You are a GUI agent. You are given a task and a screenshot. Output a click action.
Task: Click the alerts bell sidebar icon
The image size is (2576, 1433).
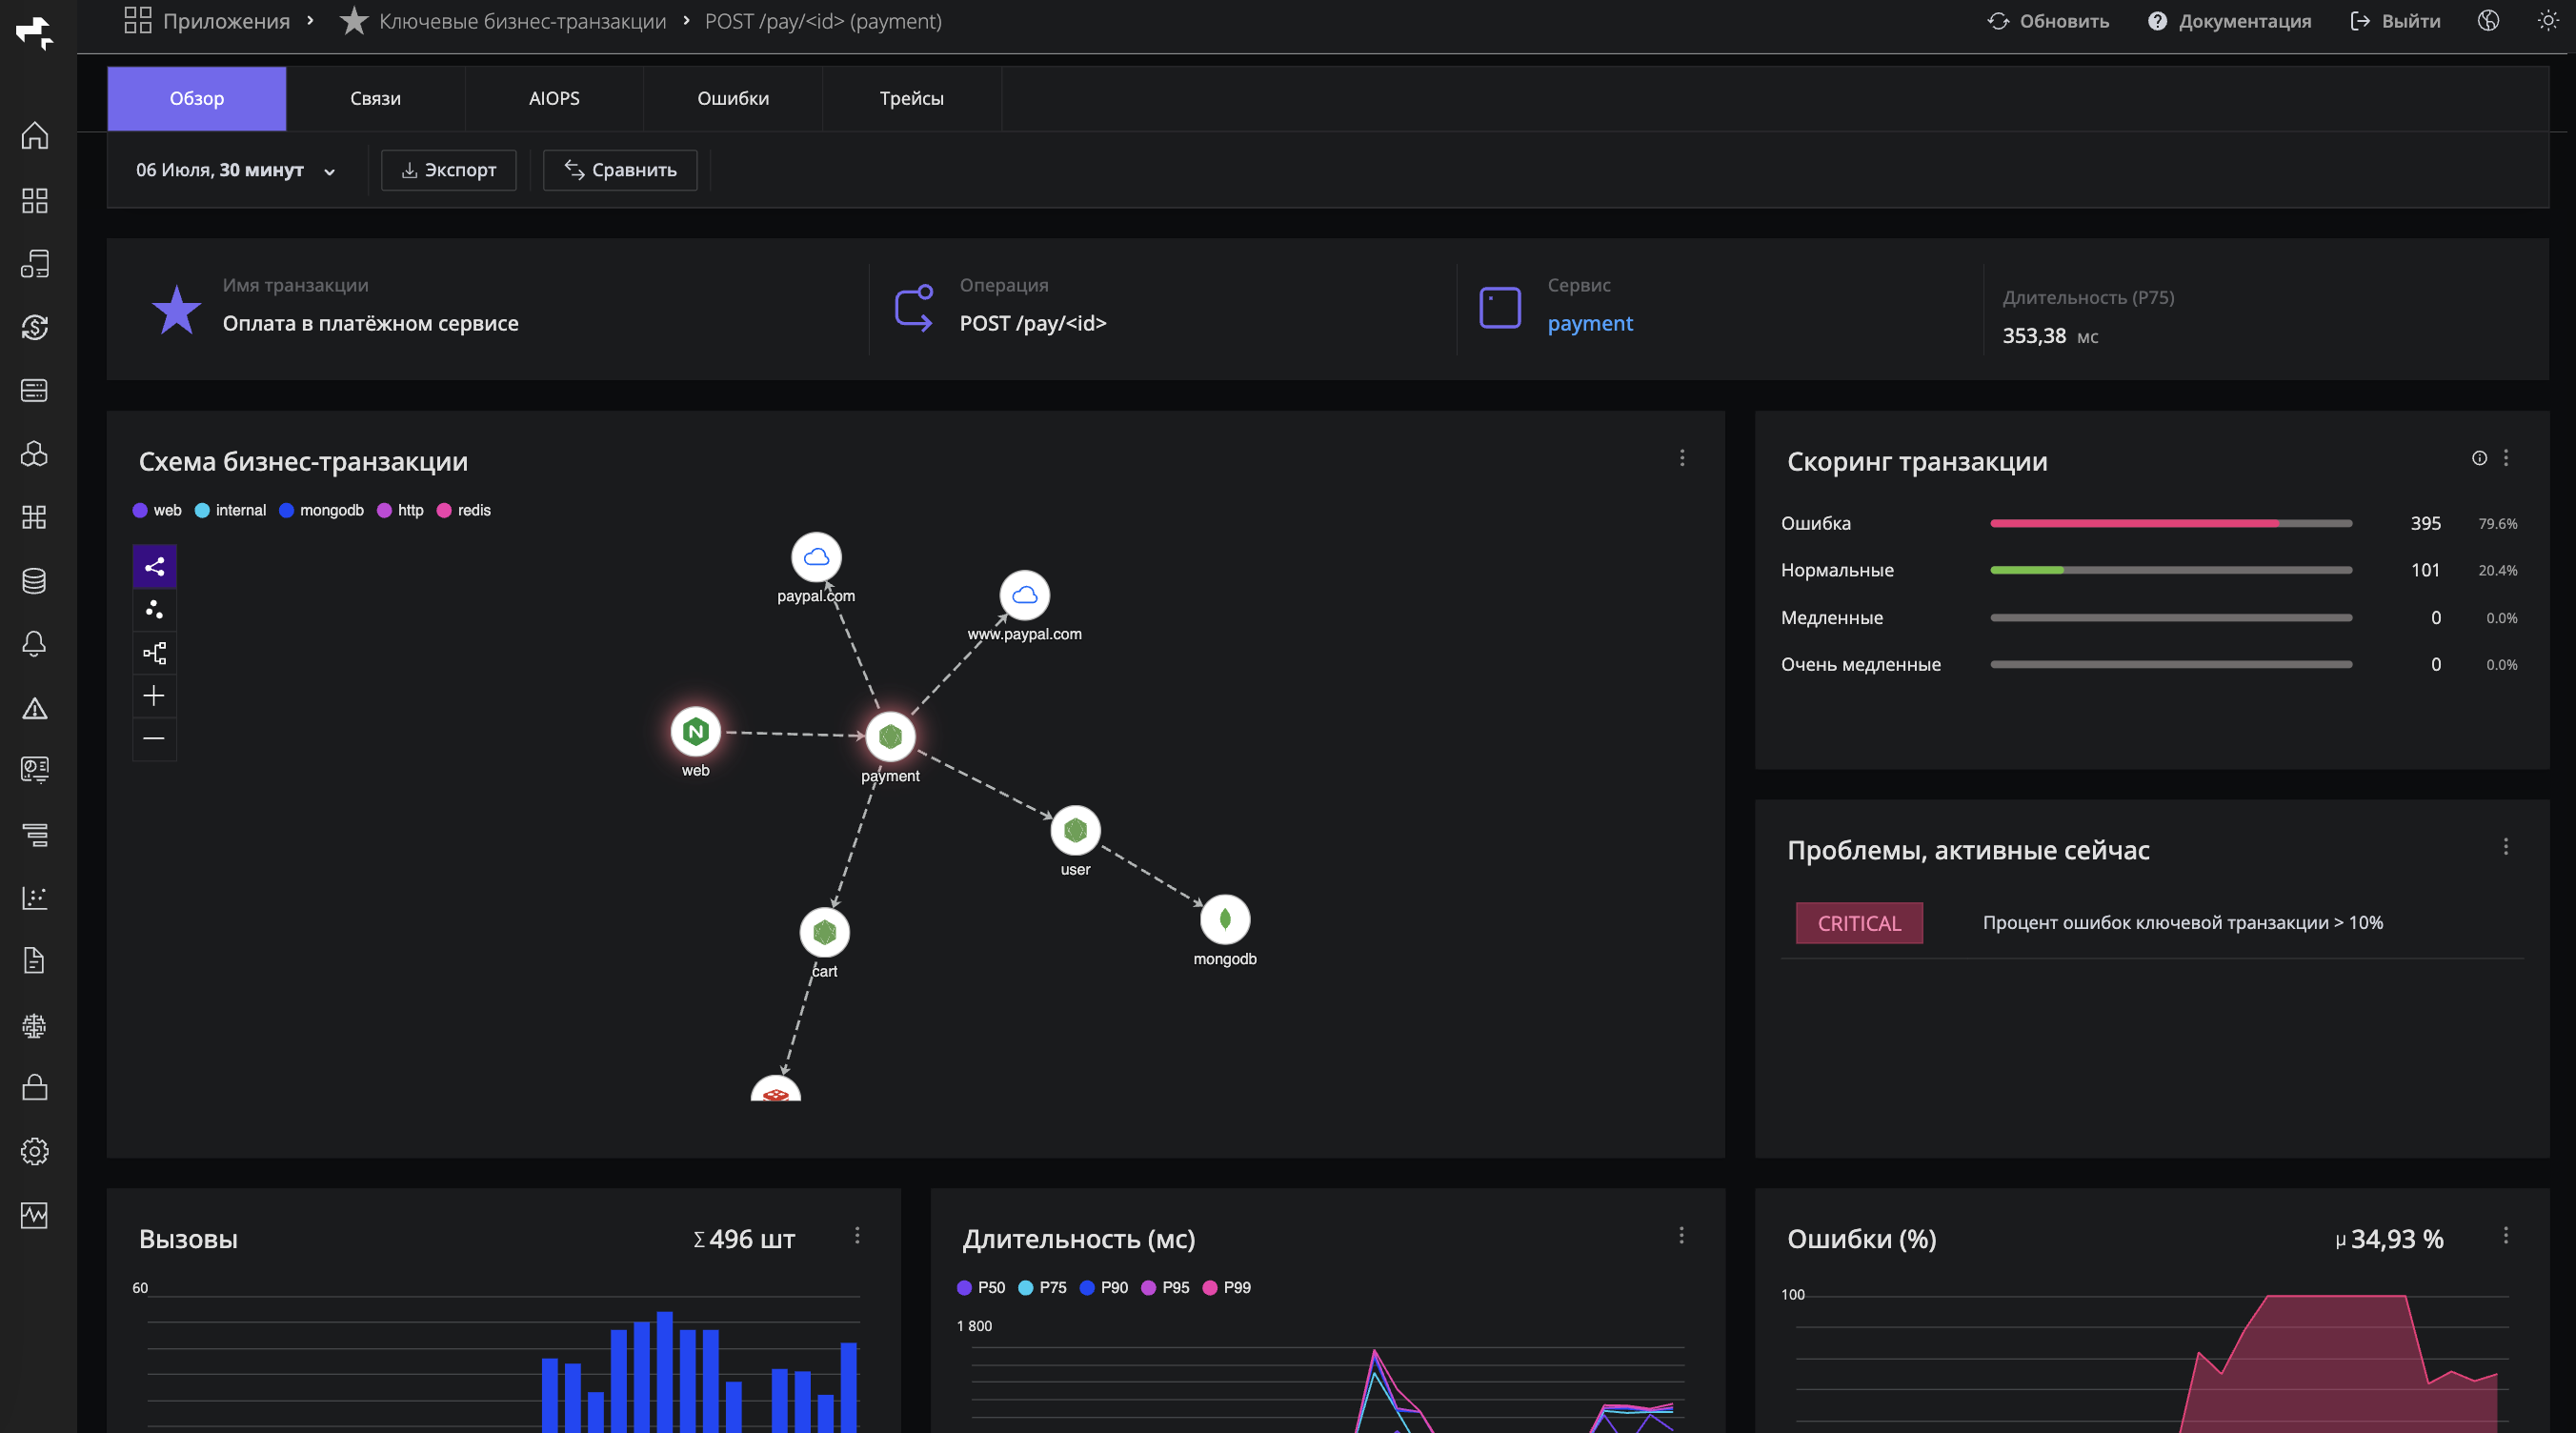tap(35, 644)
